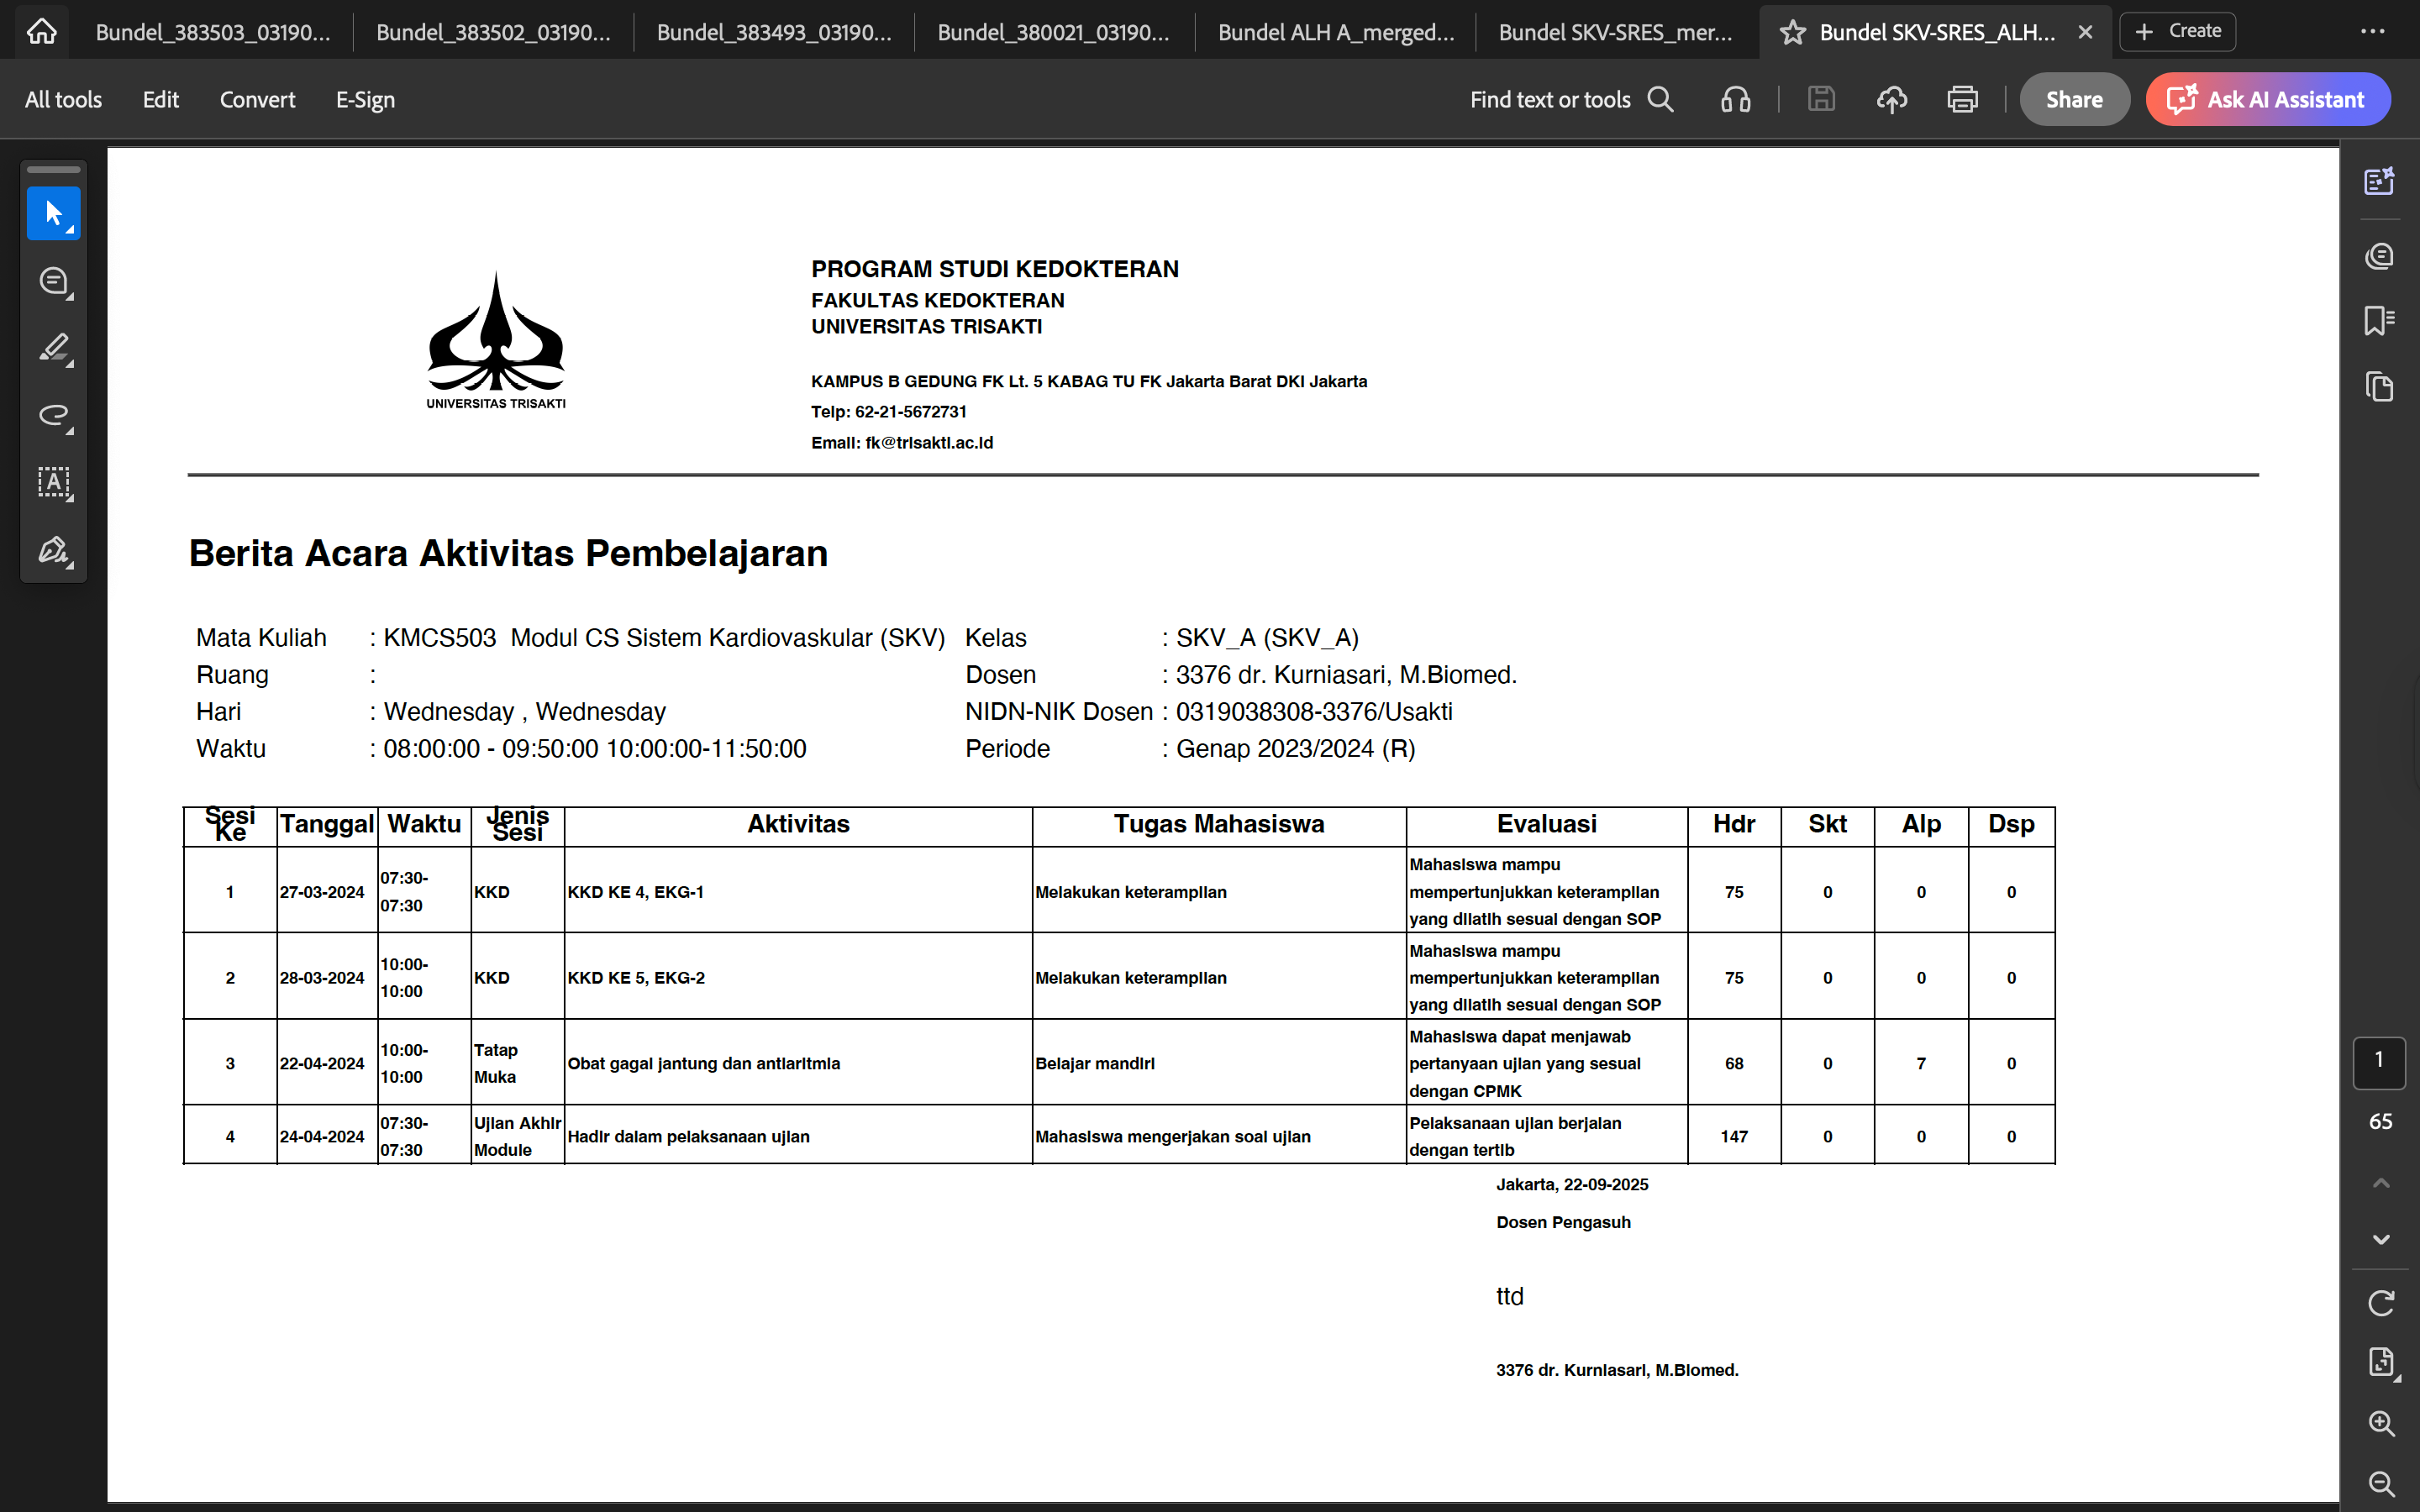Switch to Bundel ALH A_merged tab
Viewport: 2420px width, 1512px height.
pyautogui.click(x=1335, y=32)
